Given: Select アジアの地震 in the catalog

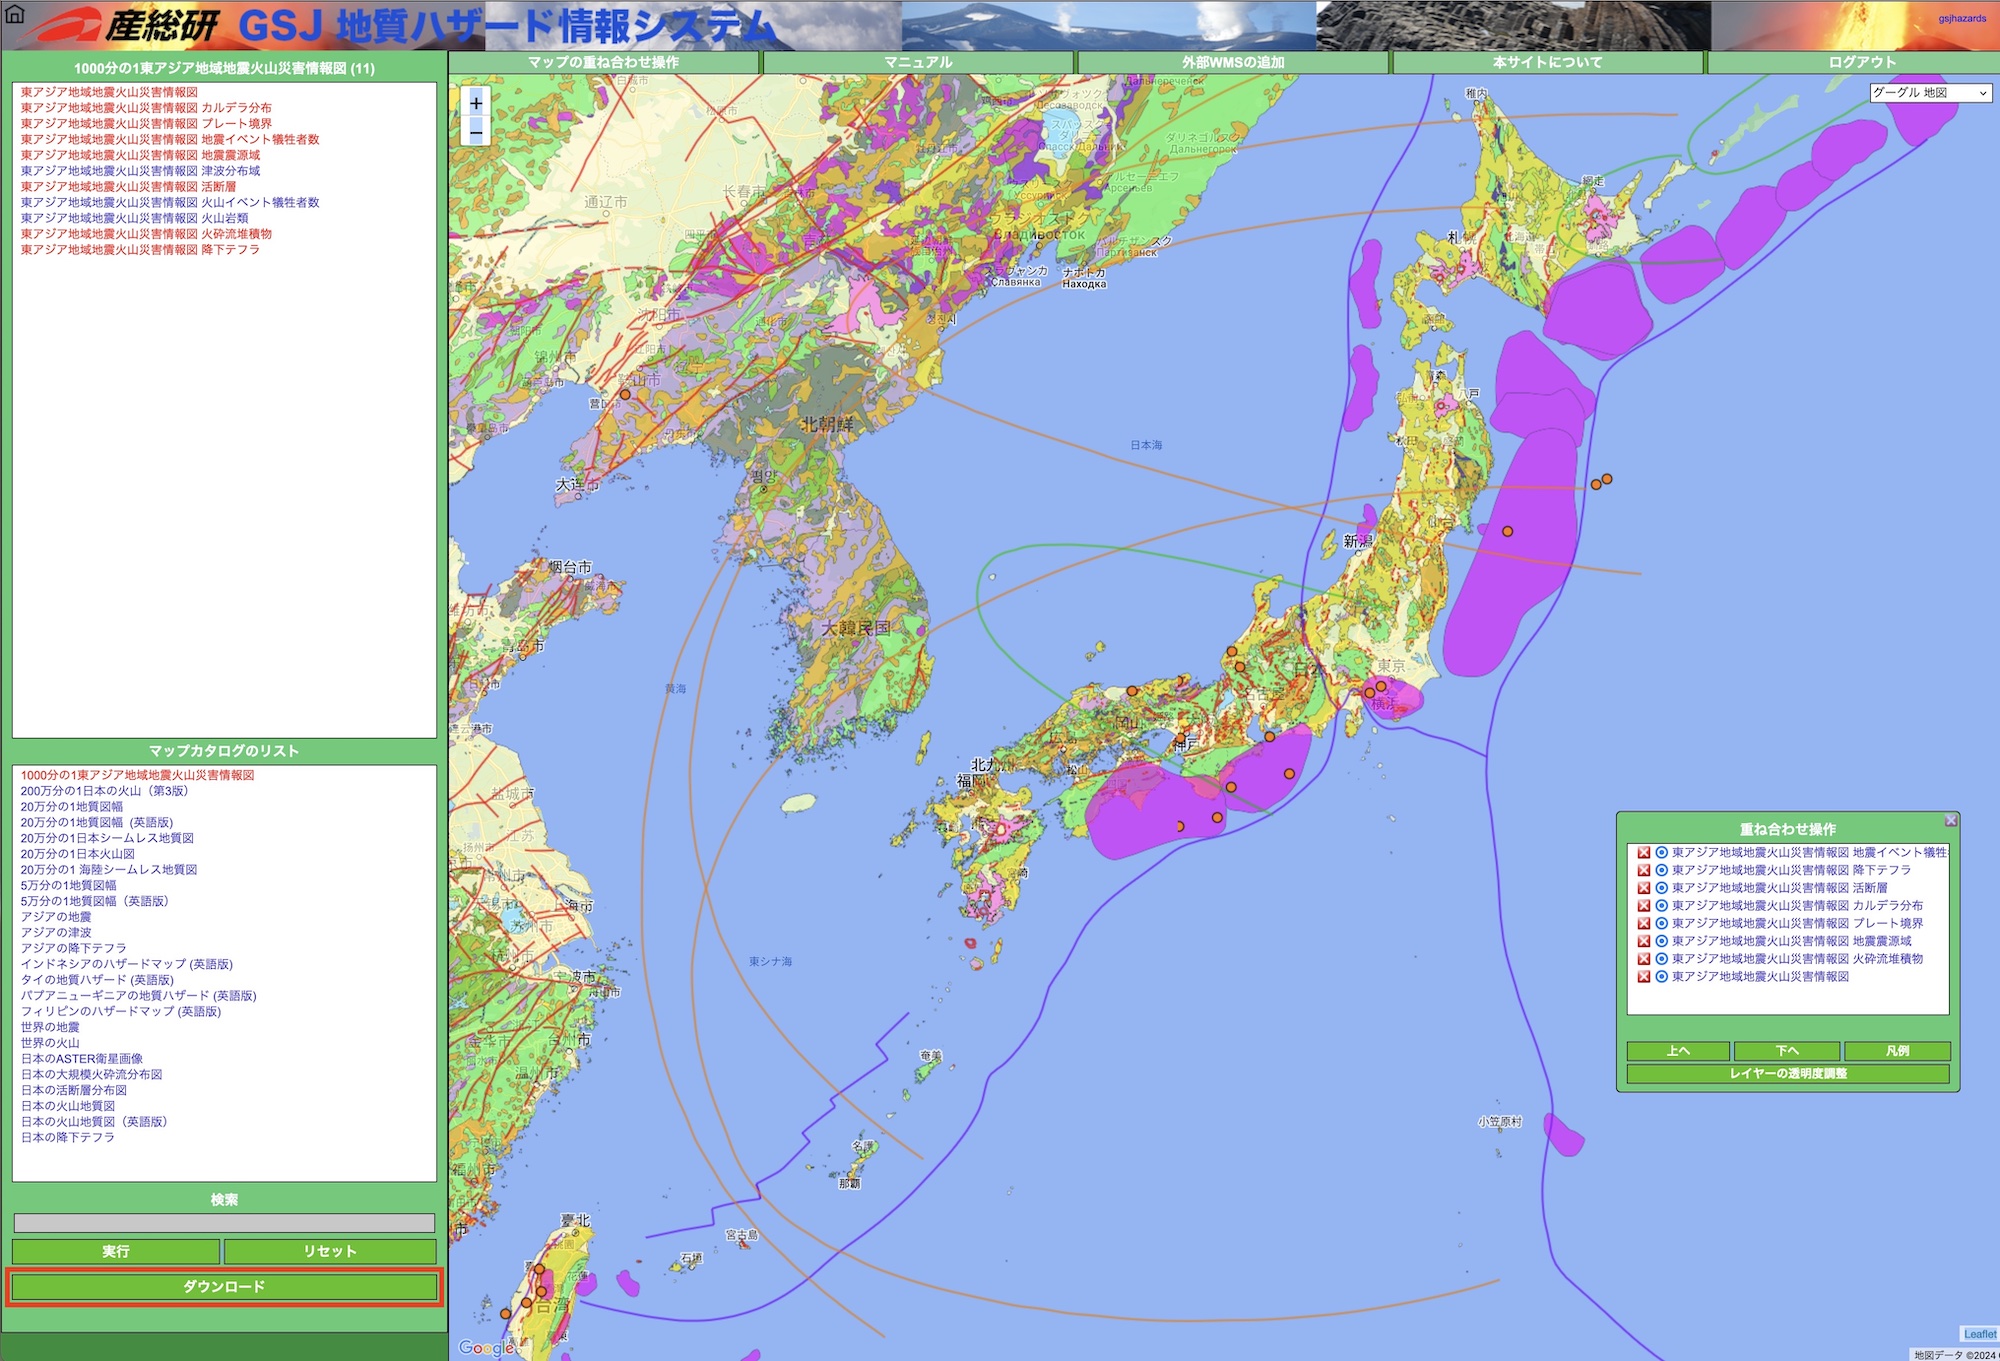Looking at the screenshot, I should (56, 917).
